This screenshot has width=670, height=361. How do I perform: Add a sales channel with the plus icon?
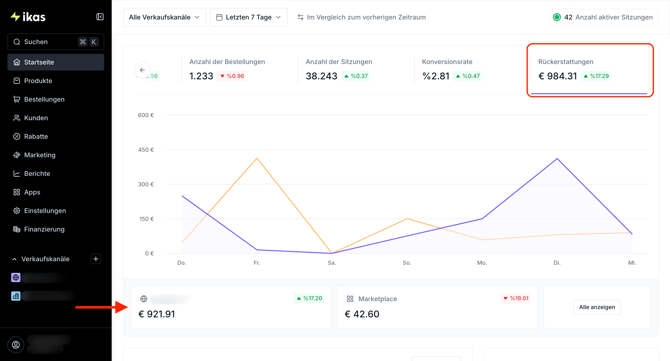tap(96, 259)
